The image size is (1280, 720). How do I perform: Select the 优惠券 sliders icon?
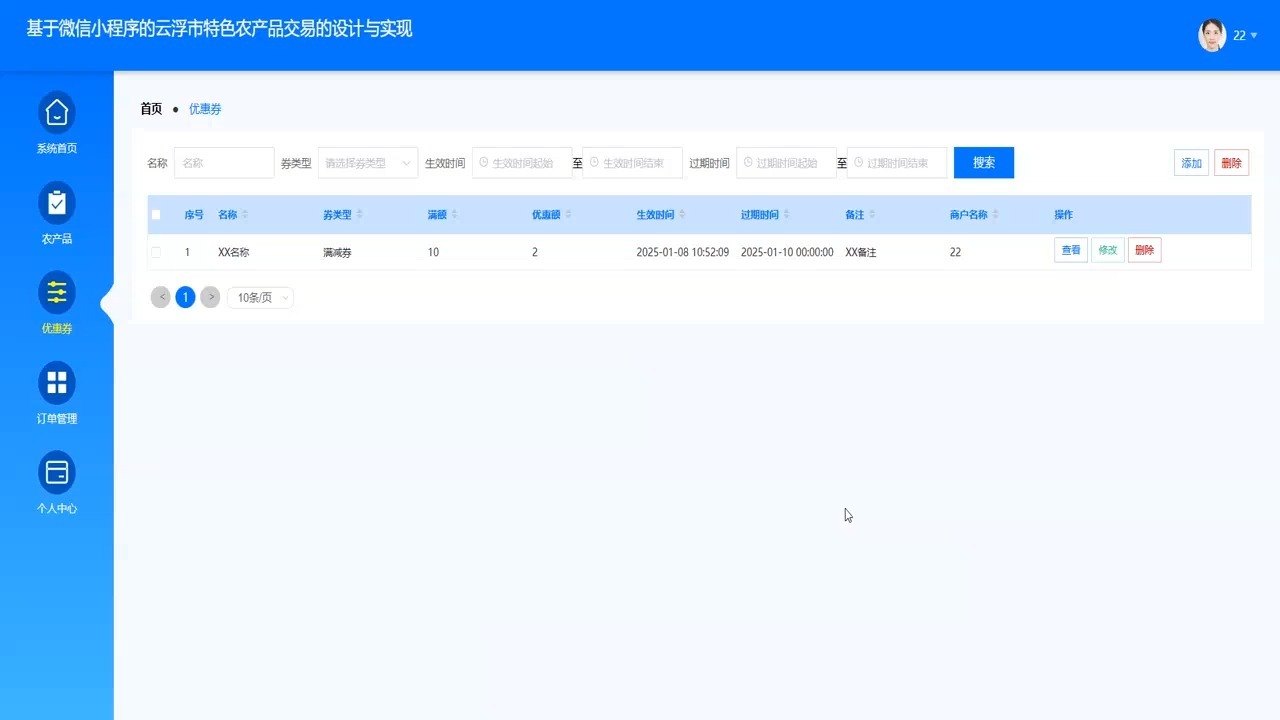pyautogui.click(x=57, y=292)
